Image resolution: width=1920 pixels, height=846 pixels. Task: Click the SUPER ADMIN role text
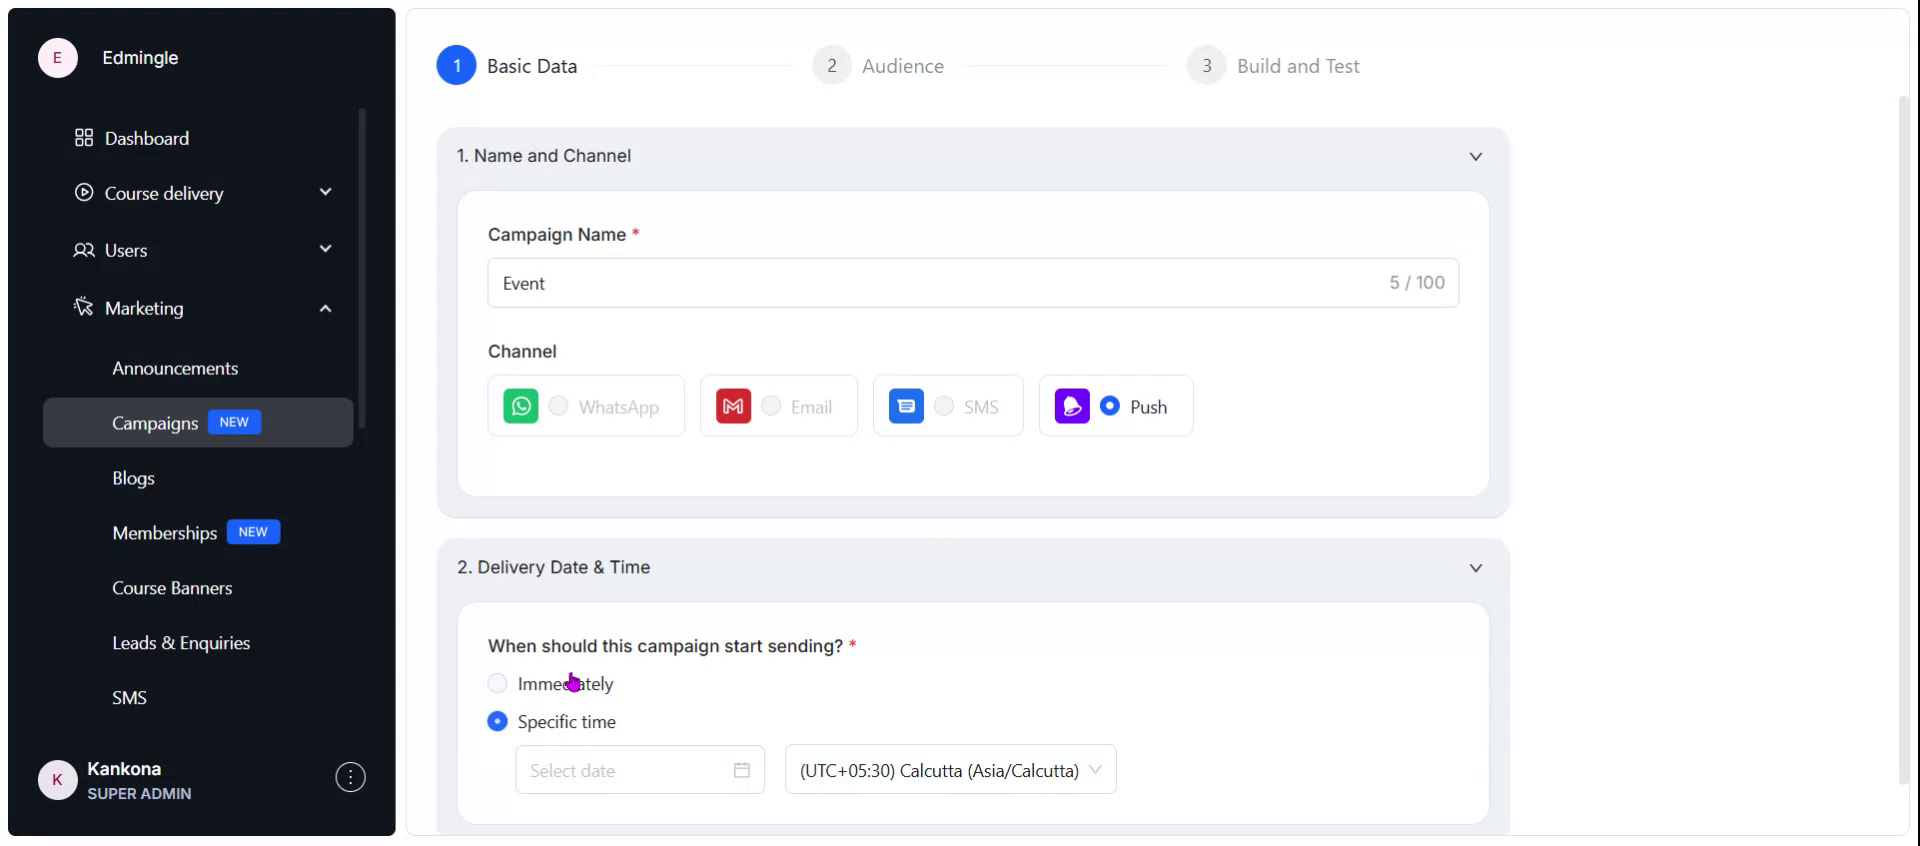tap(139, 794)
